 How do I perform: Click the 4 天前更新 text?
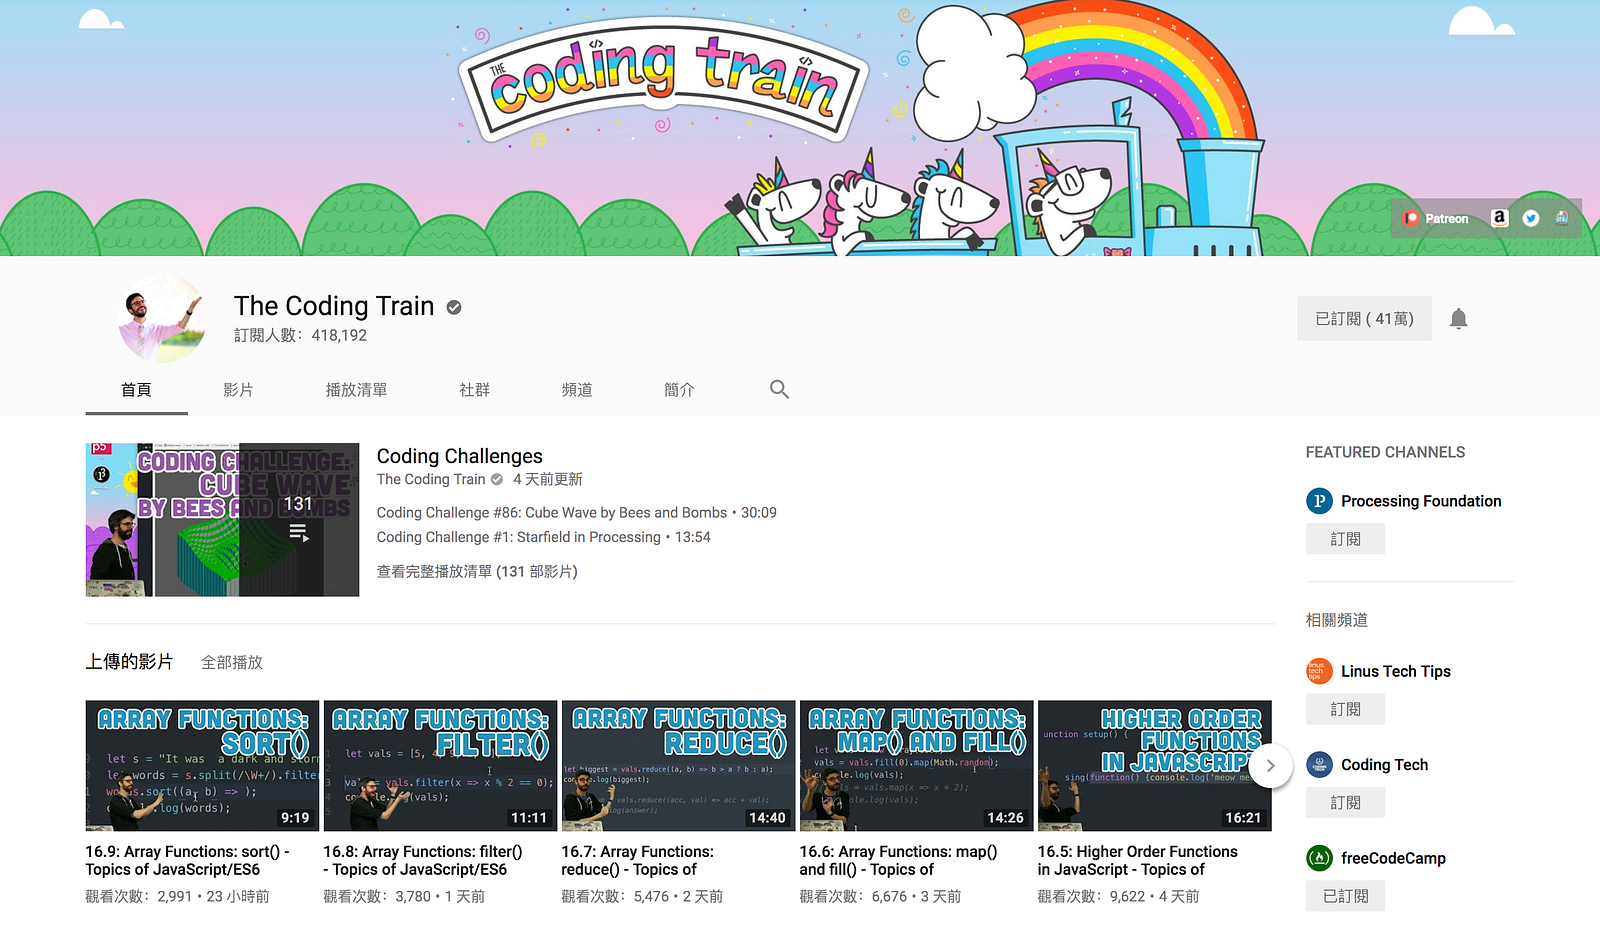point(548,480)
